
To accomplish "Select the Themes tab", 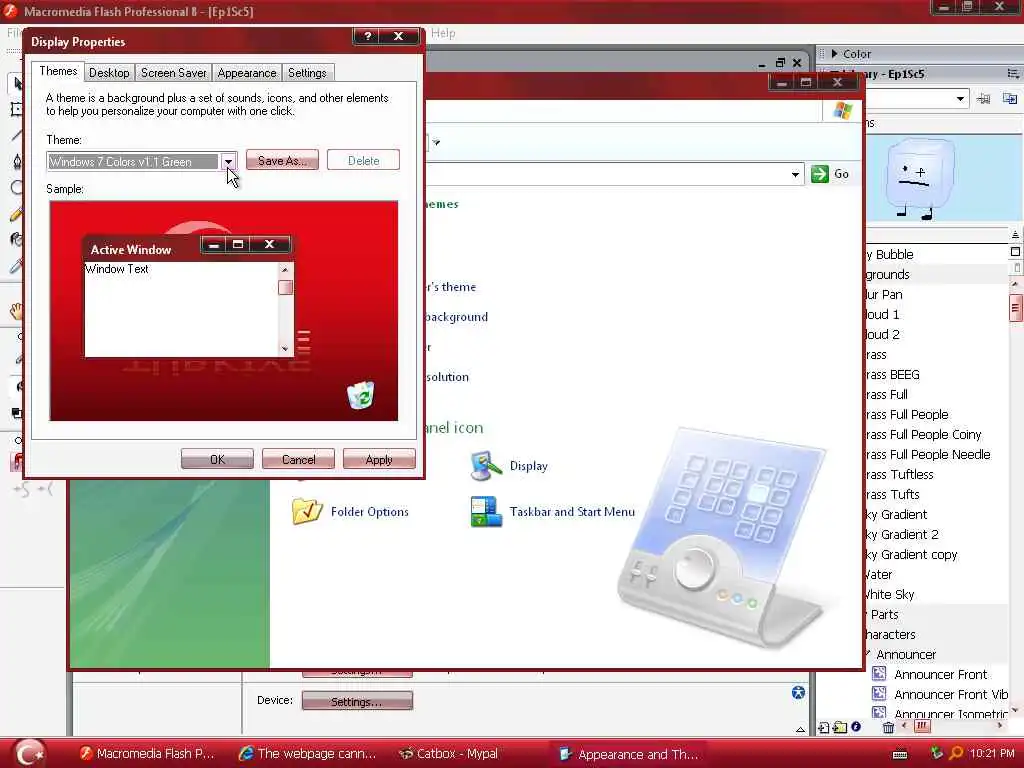I will pos(58,71).
